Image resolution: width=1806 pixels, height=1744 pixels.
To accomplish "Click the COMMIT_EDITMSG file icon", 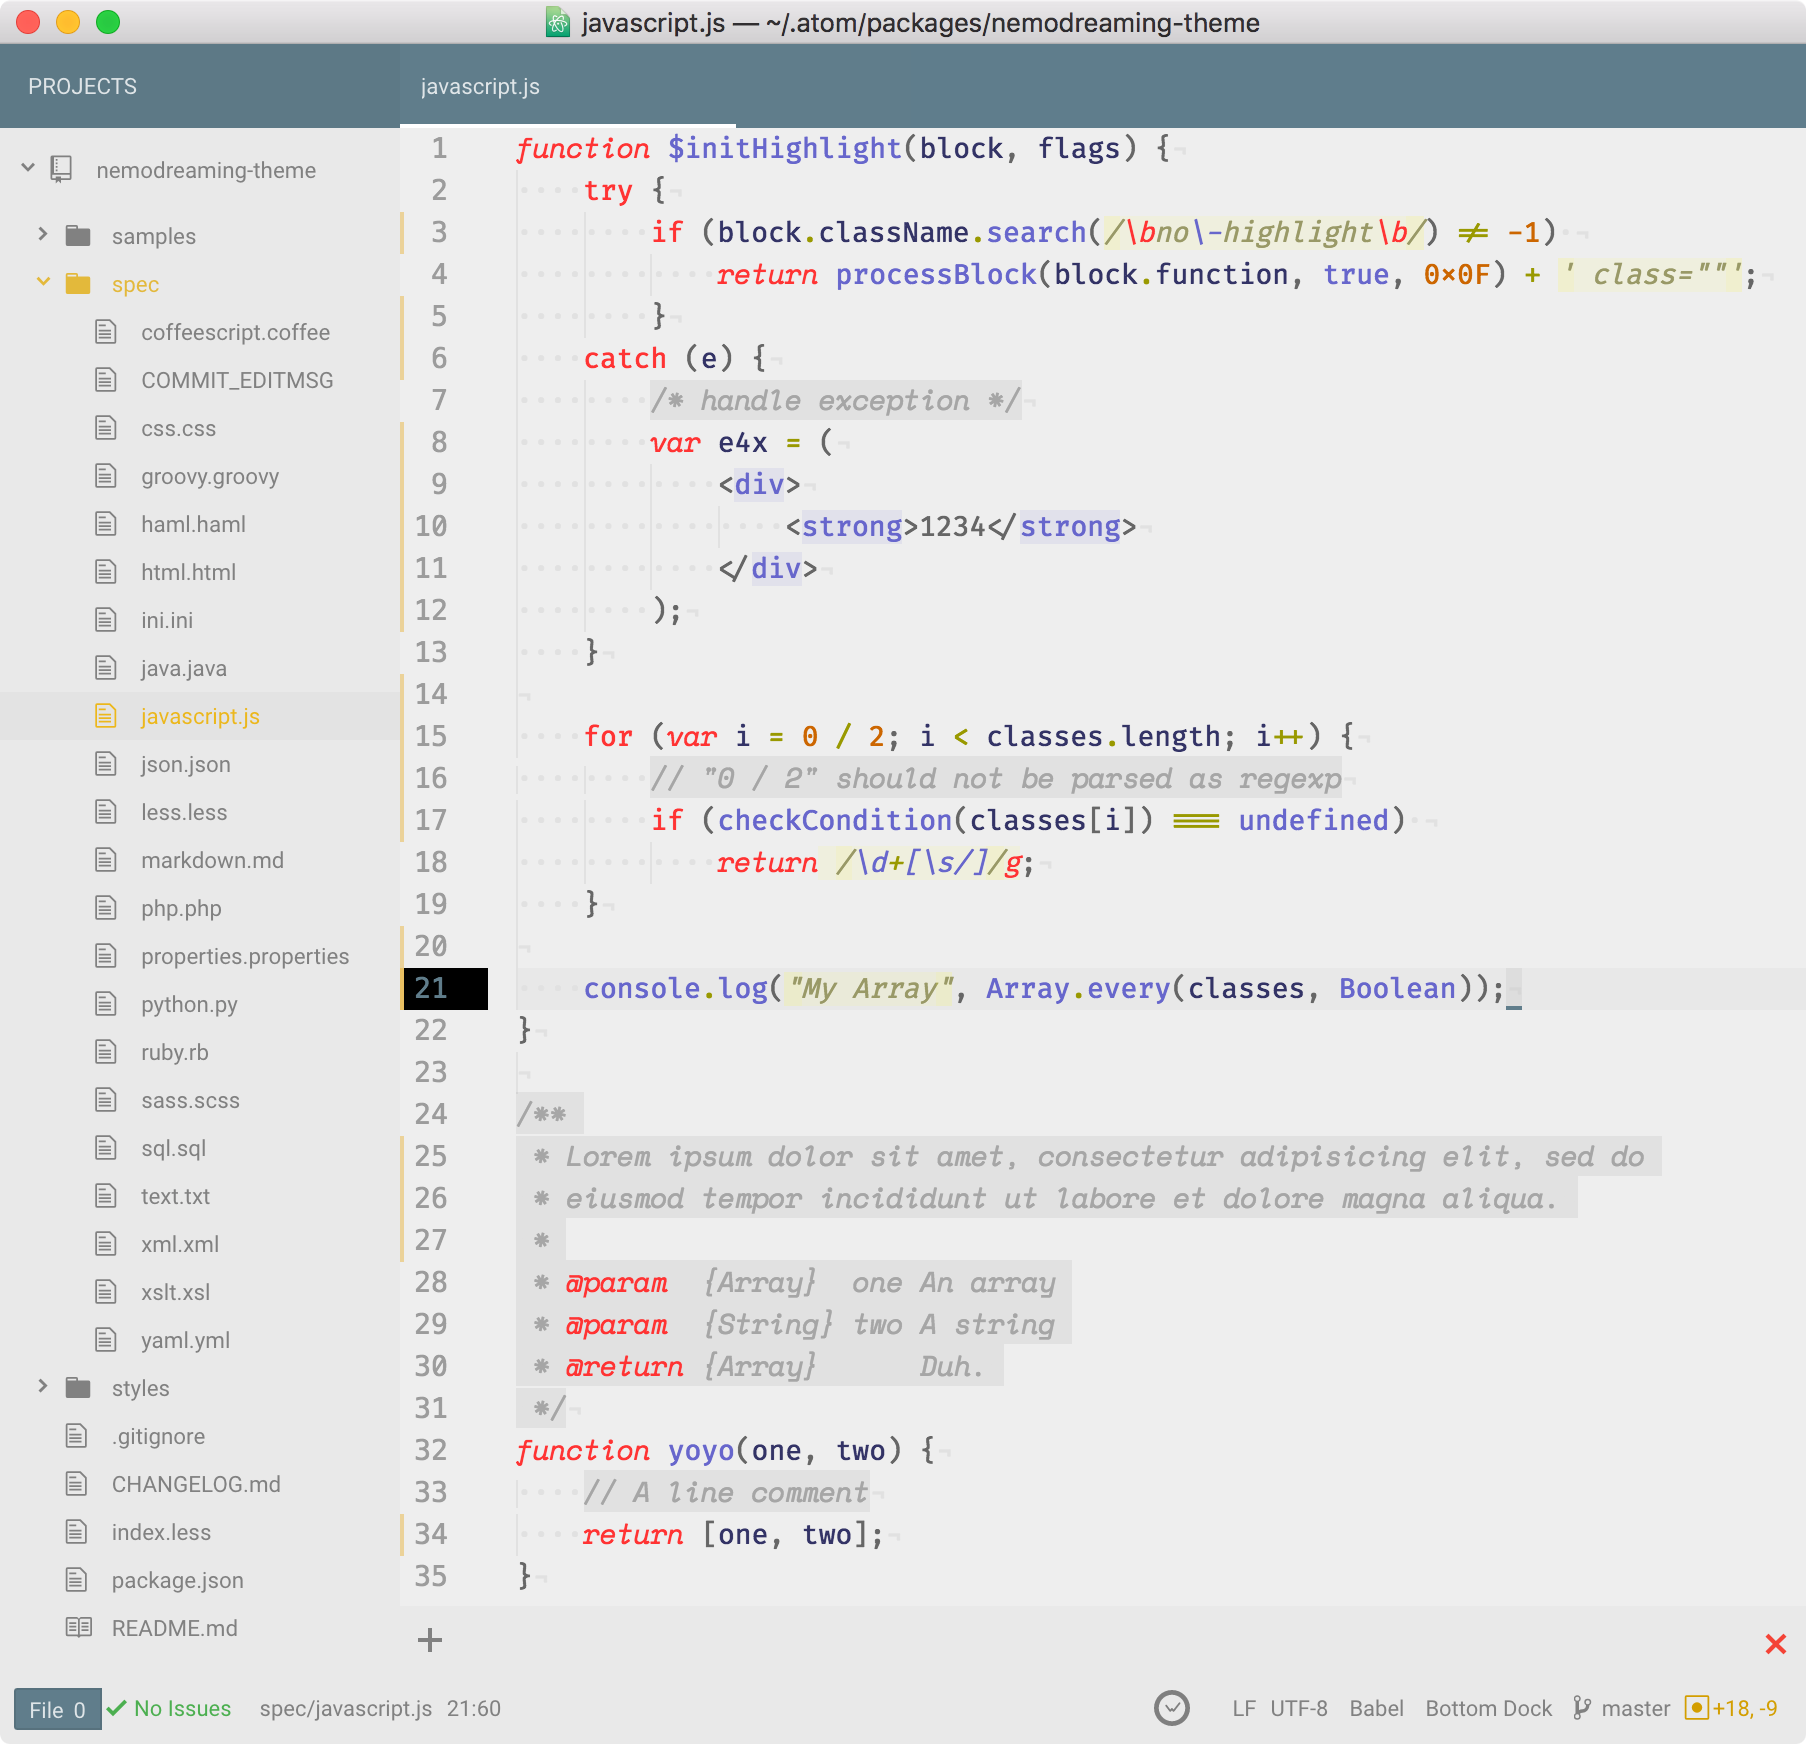I will (106, 379).
